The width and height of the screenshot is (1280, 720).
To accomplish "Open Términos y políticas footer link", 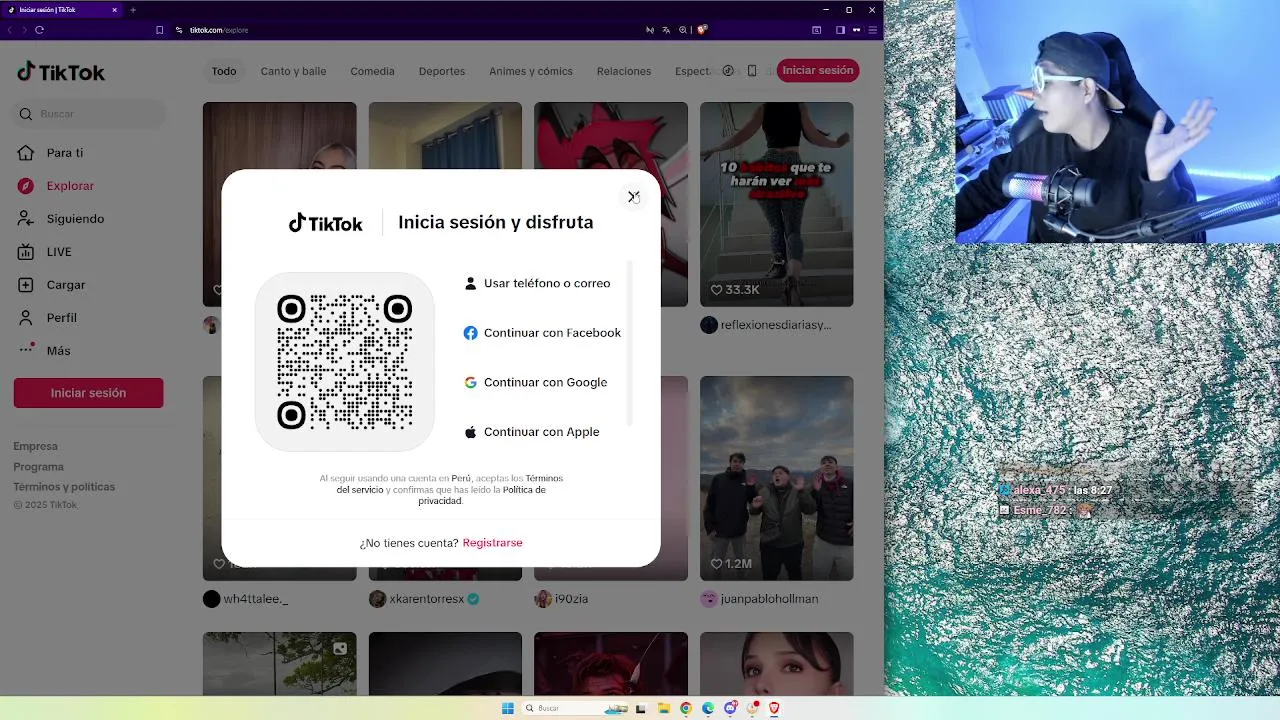I will tap(64, 487).
